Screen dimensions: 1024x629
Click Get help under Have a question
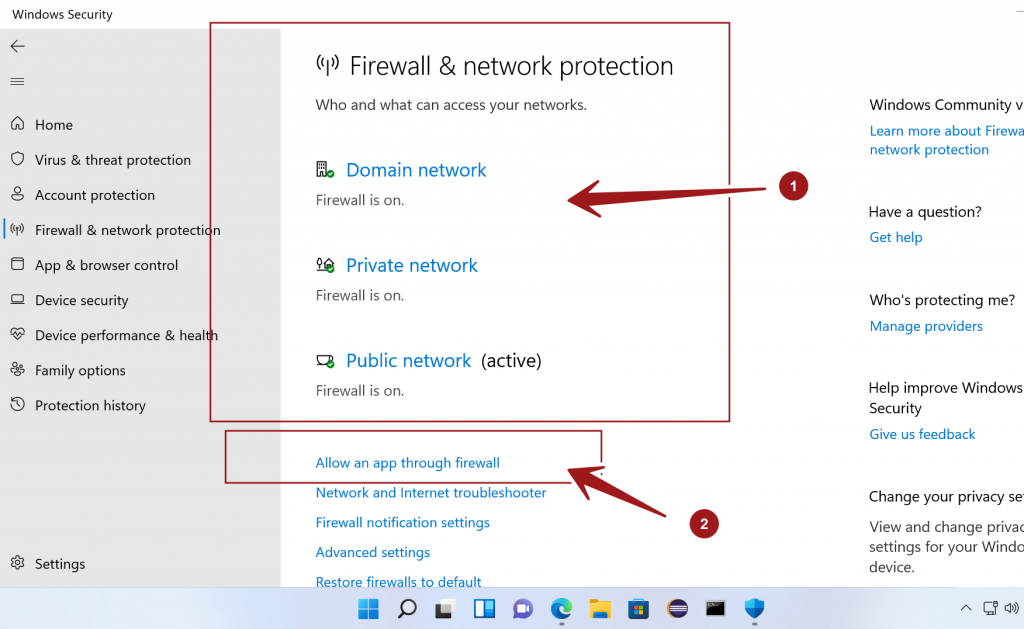[895, 237]
